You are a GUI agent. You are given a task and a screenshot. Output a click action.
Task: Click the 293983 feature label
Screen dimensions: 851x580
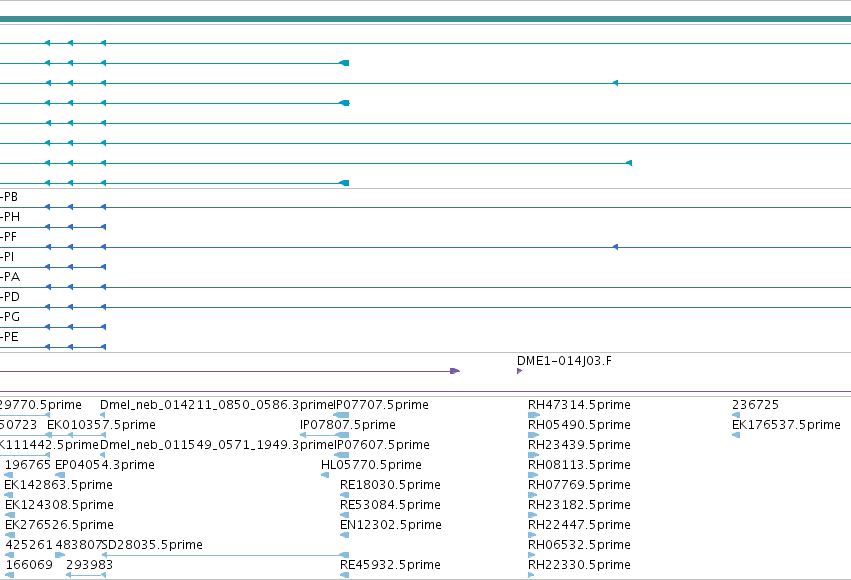point(90,565)
